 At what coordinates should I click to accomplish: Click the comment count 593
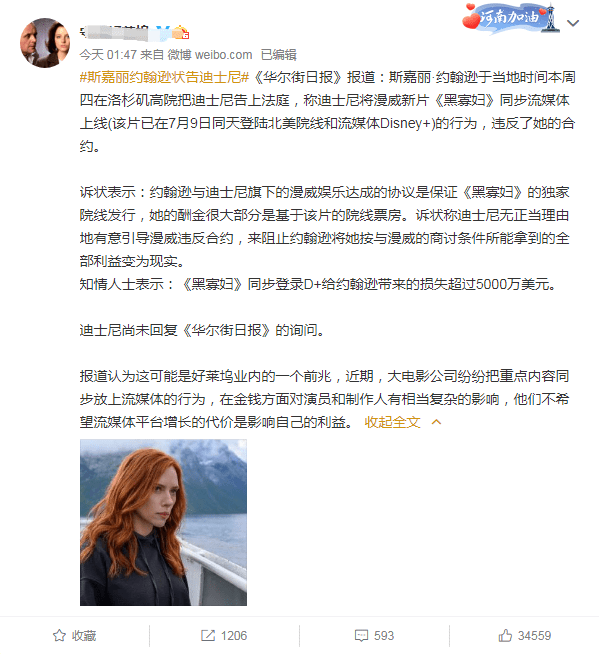[384, 636]
